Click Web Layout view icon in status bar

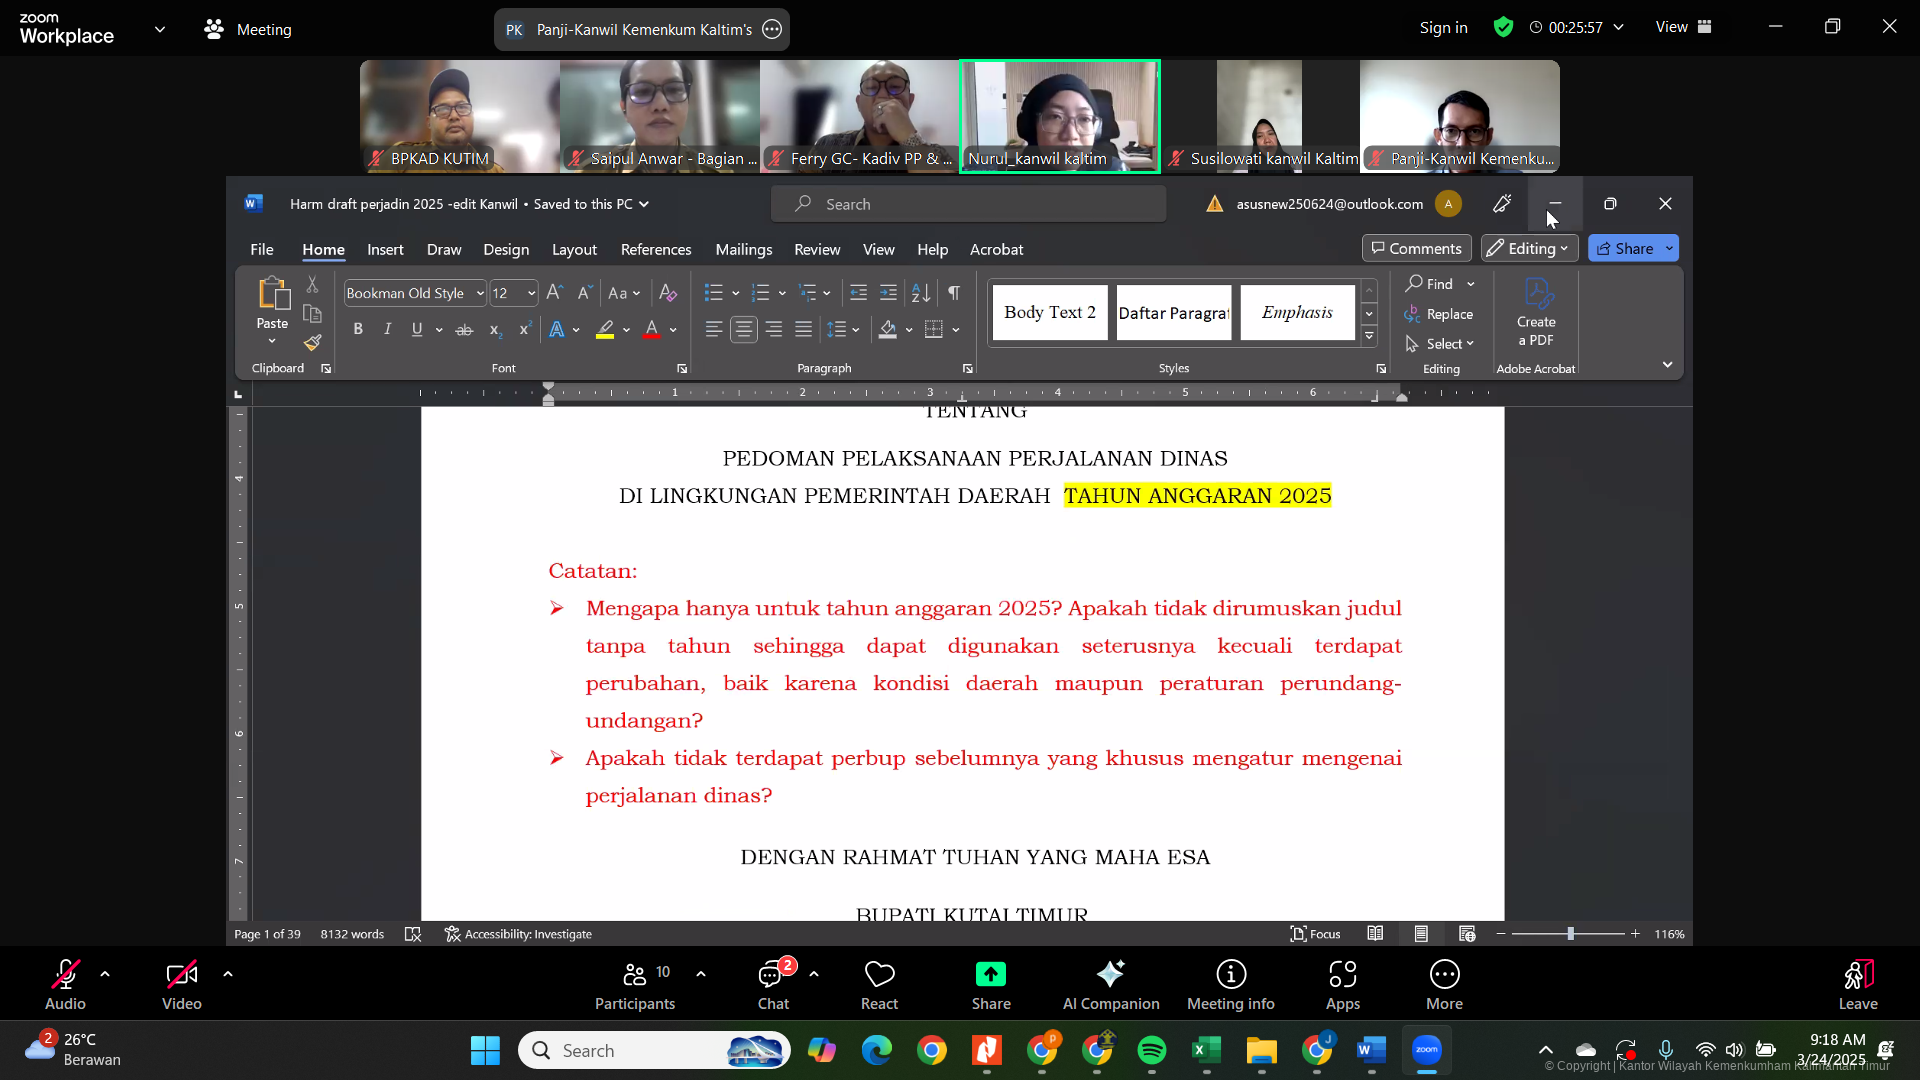1467,934
